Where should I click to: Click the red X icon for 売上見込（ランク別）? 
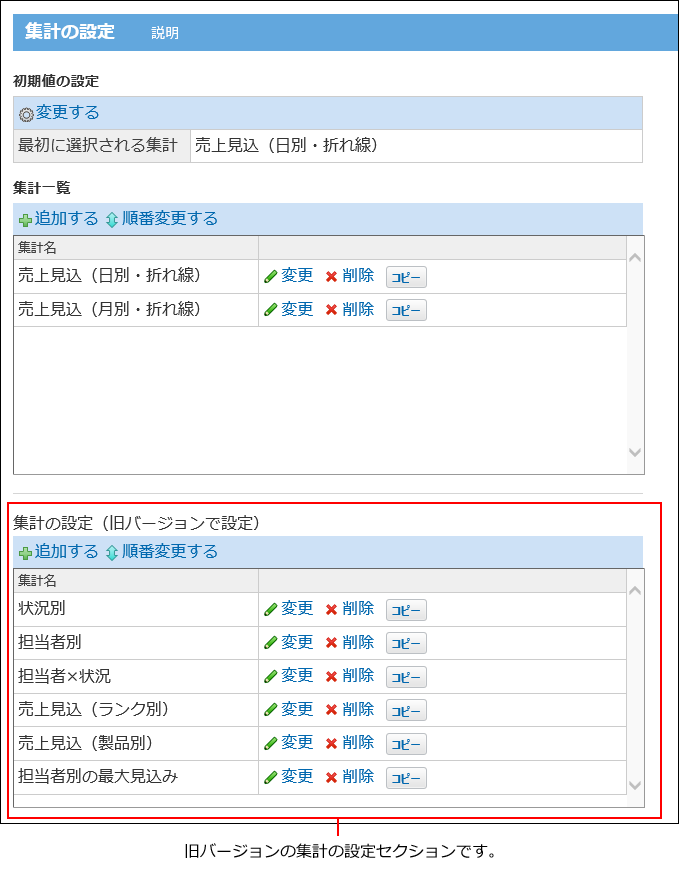(x=332, y=710)
